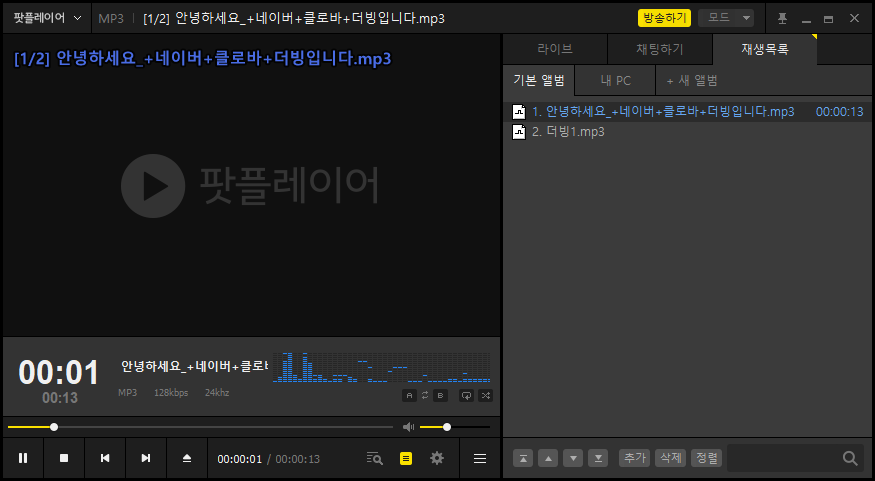Select the 재생목록 tab
Image resolution: width=875 pixels, height=481 pixels.
[765, 49]
